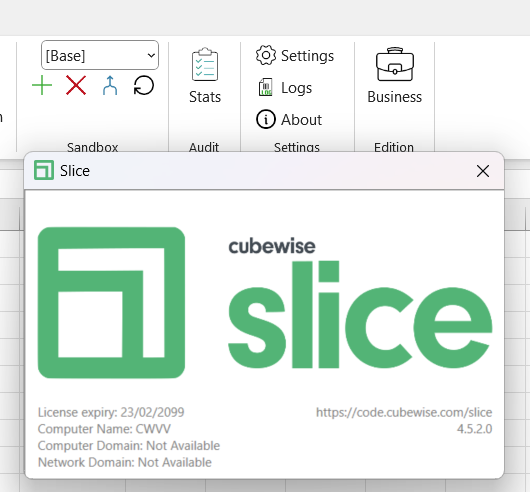Click the cubewise wordmark text

[x=272, y=245]
